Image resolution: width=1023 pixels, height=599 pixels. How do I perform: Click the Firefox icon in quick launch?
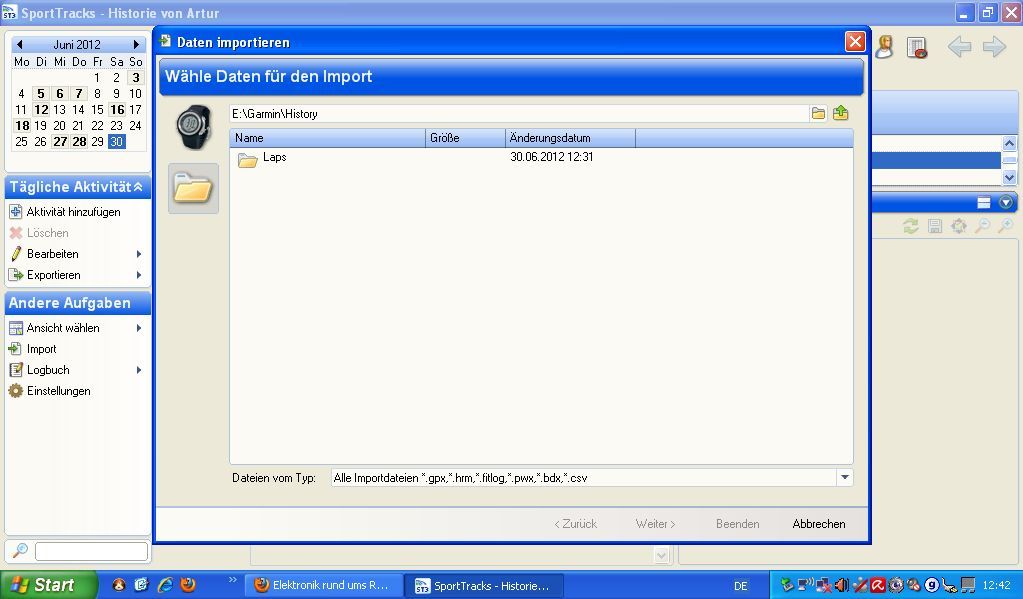point(188,585)
